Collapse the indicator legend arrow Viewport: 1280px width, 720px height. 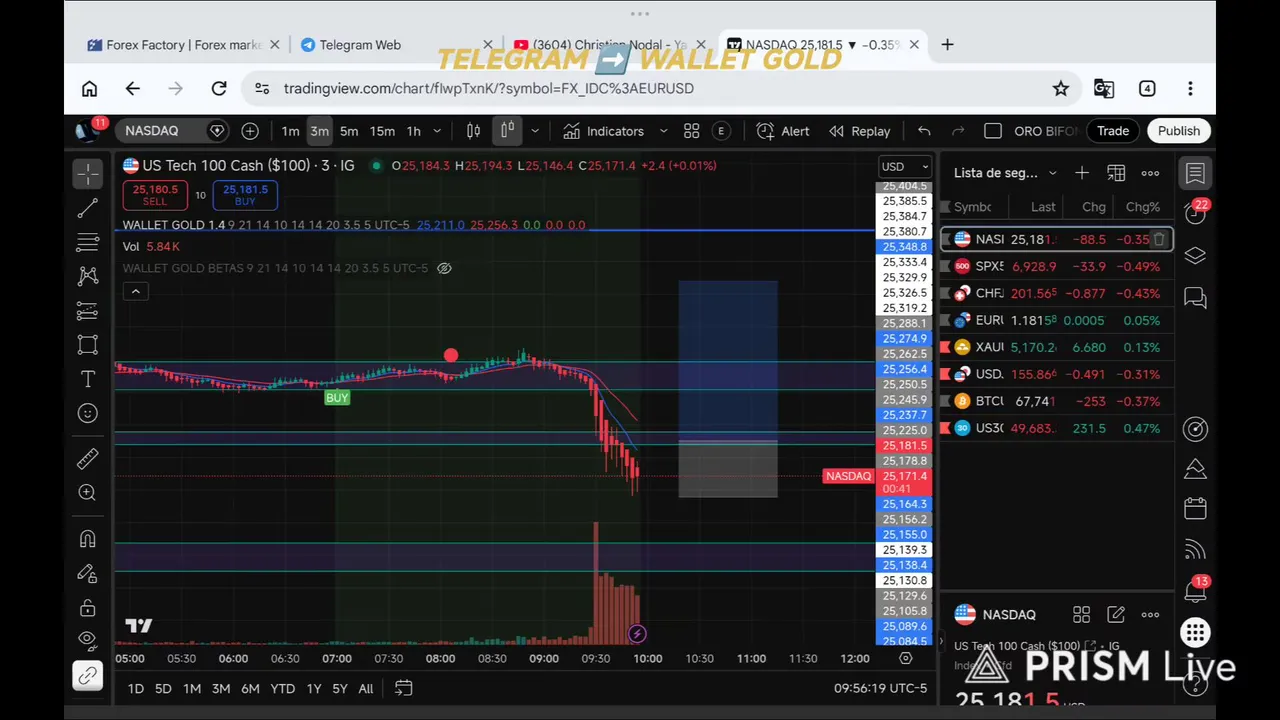[135, 291]
